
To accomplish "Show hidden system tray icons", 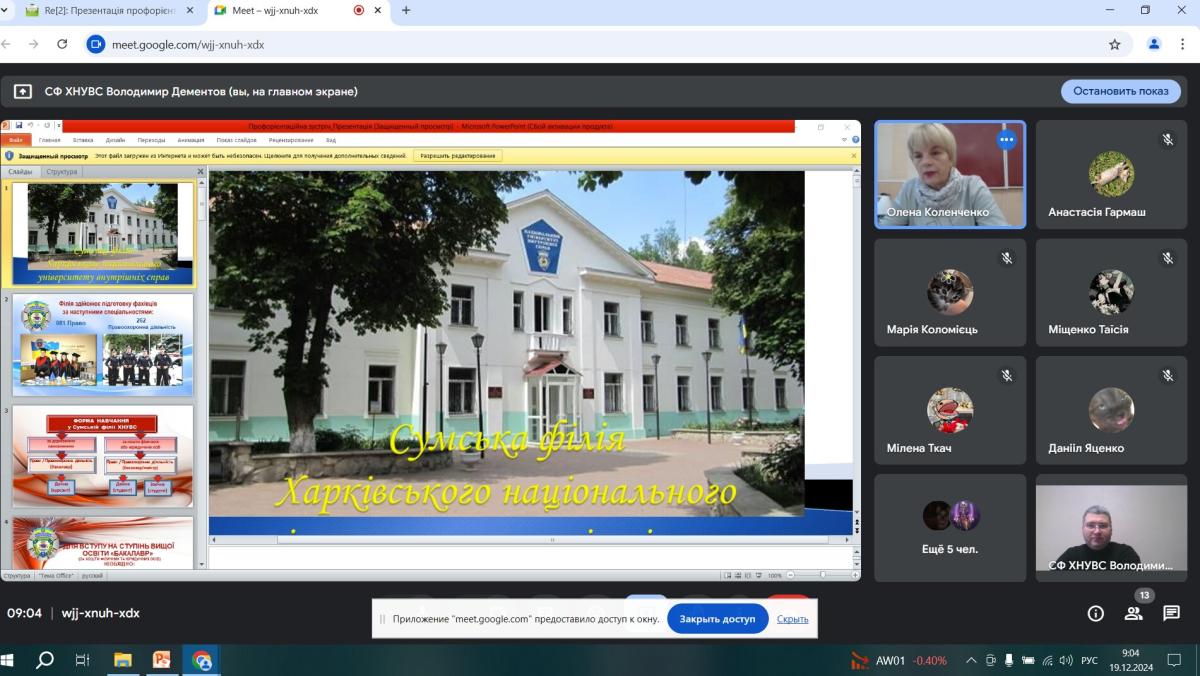I will click(x=970, y=660).
